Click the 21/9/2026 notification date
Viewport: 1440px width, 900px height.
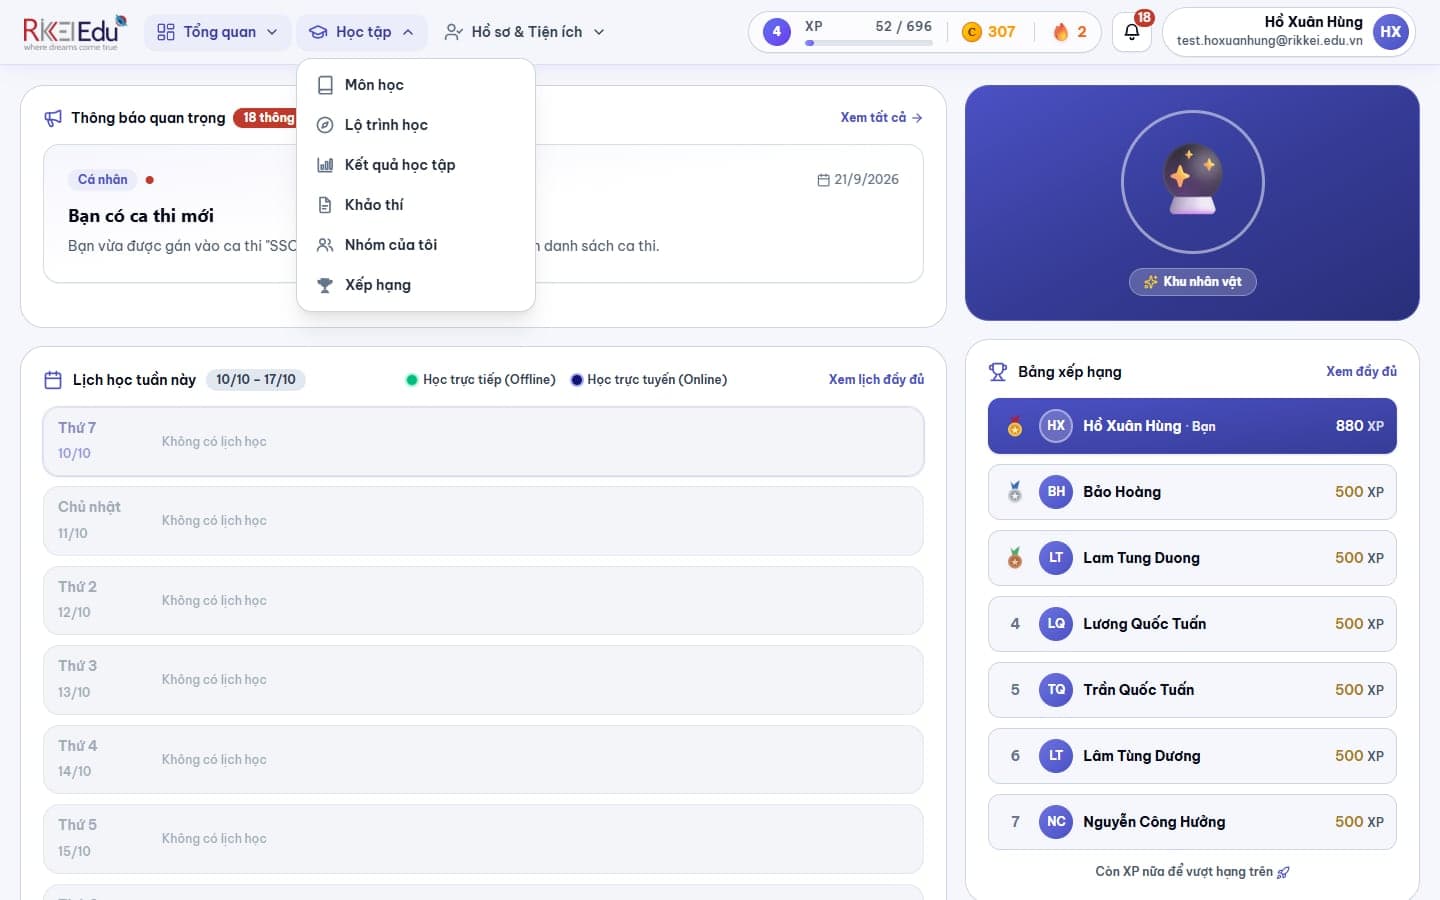(858, 180)
